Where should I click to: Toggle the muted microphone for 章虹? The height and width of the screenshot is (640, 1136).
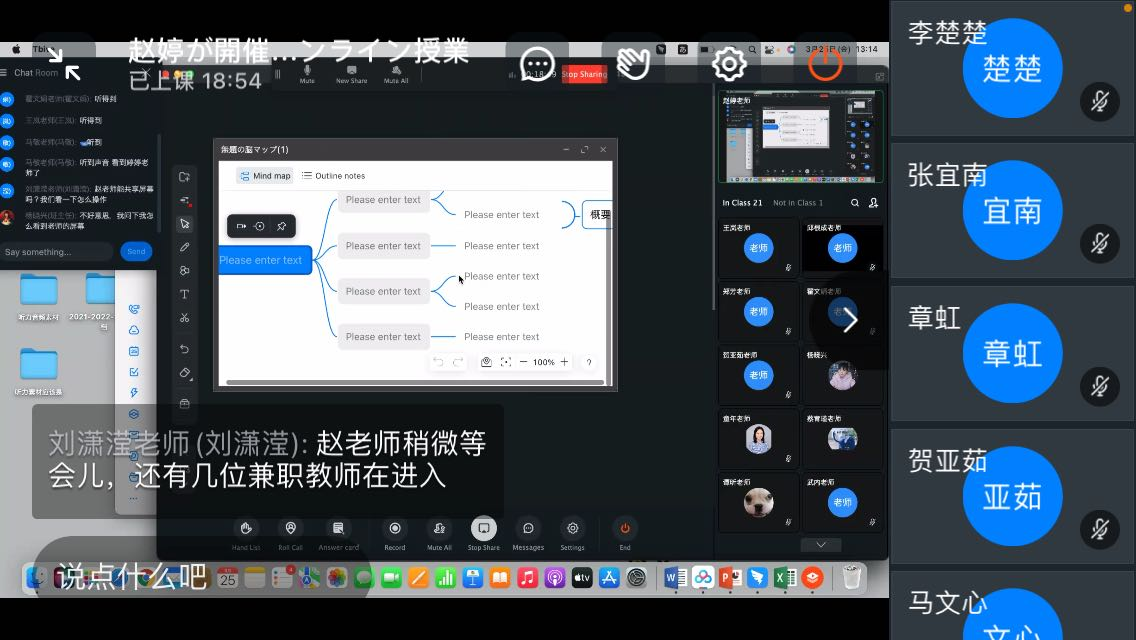pyautogui.click(x=1099, y=387)
